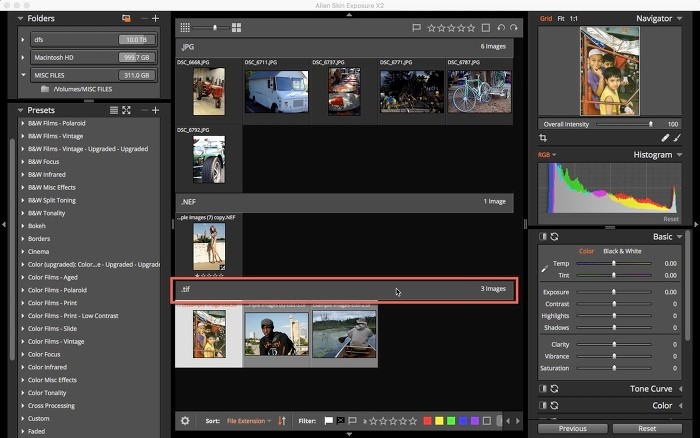
Task: Reset the Basic panel with its circular arrow icon
Action: coord(554,237)
